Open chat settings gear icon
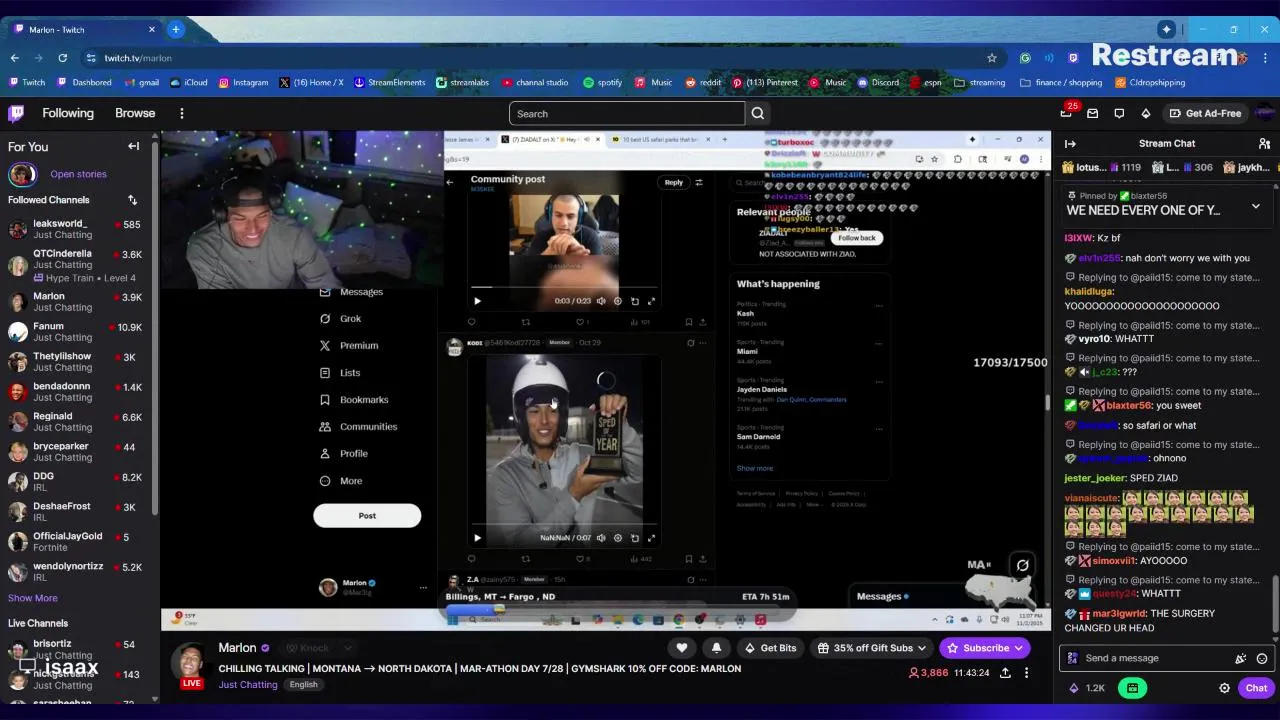The width and height of the screenshot is (1280, 720). 1224,688
